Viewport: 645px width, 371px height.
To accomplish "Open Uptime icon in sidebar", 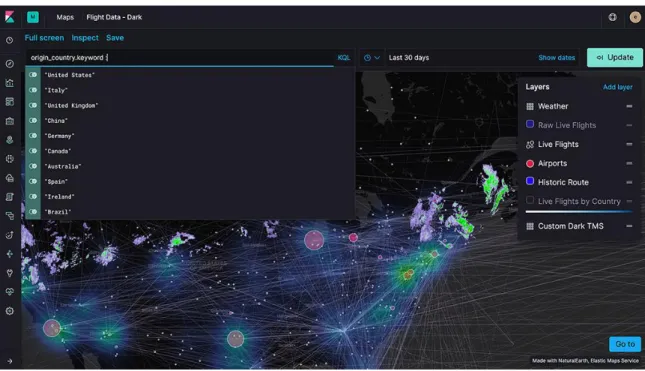I will click(x=9, y=235).
